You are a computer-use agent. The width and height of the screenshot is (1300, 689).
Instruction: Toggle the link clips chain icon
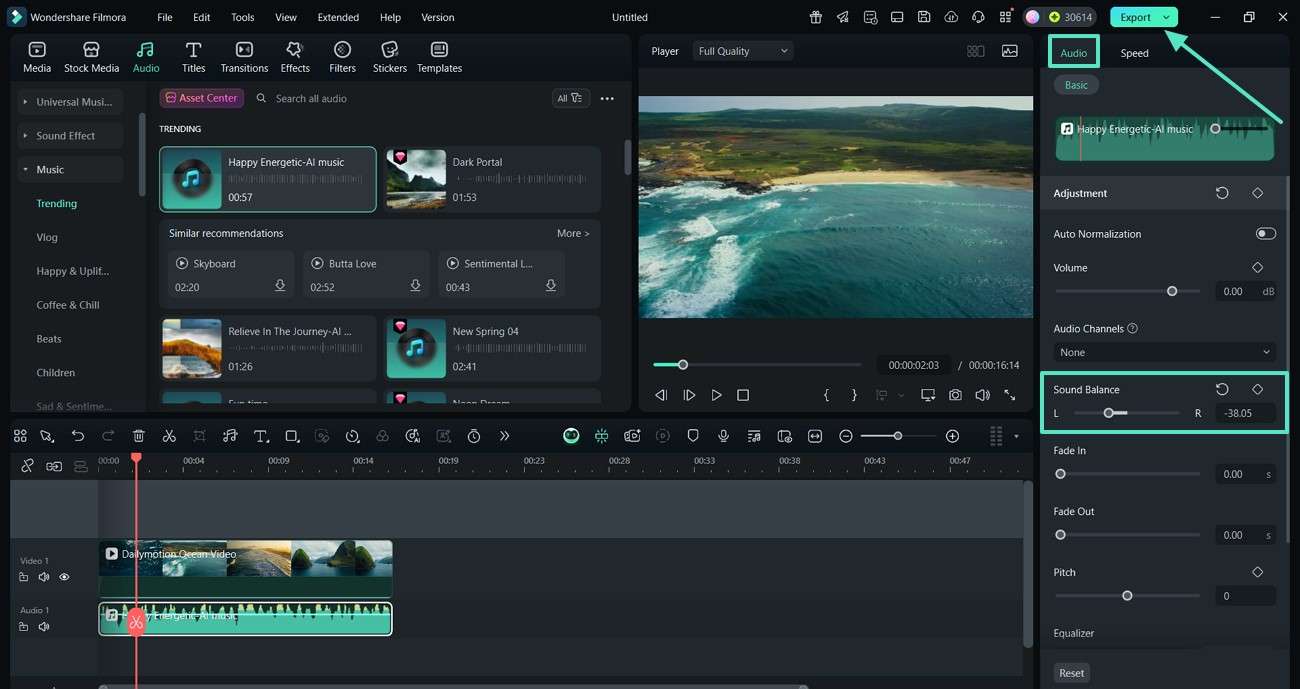[x=27, y=465]
